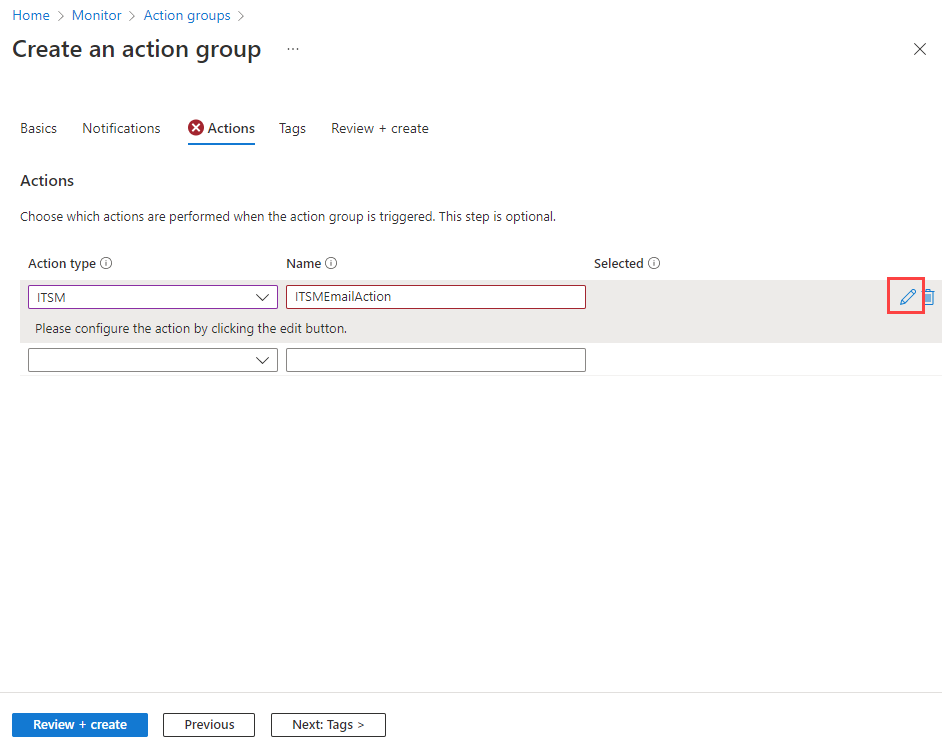Navigate to Home breadcrumb link
942x745 pixels.
coord(31,15)
